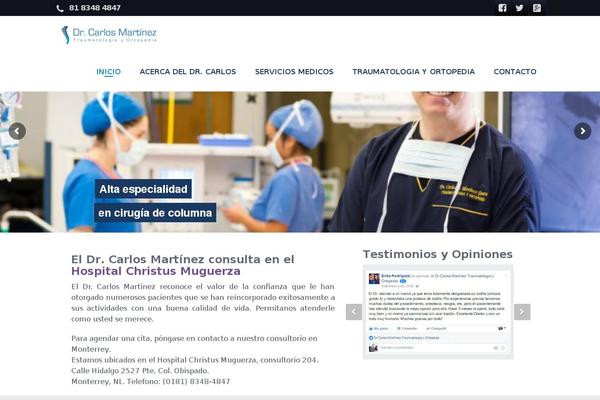The height and width of the screenshot is (400, 600).
Task: Click the Testimonios y Opiniones heading
Action: click(x=437, y=254)
